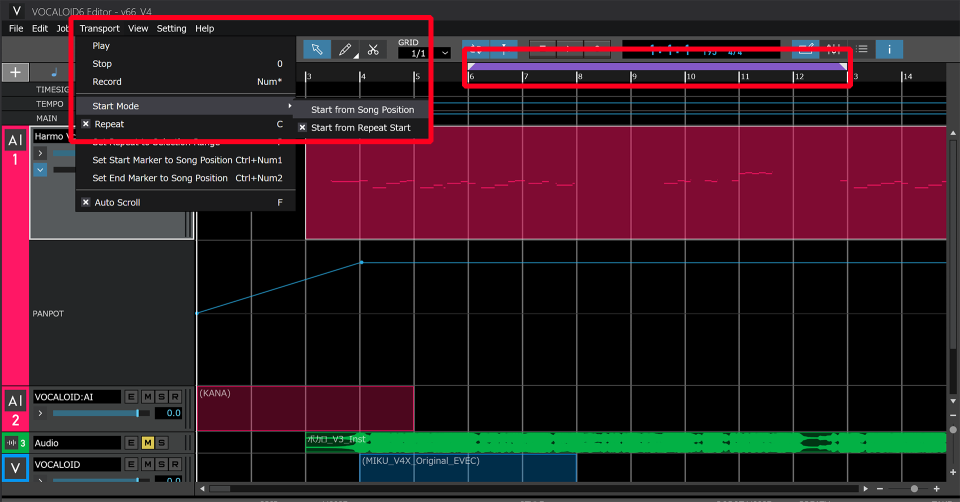Screen dimensions: 960x502
Task: Click the horizontal scrollbar right arrow
Action: click(865, 489)
